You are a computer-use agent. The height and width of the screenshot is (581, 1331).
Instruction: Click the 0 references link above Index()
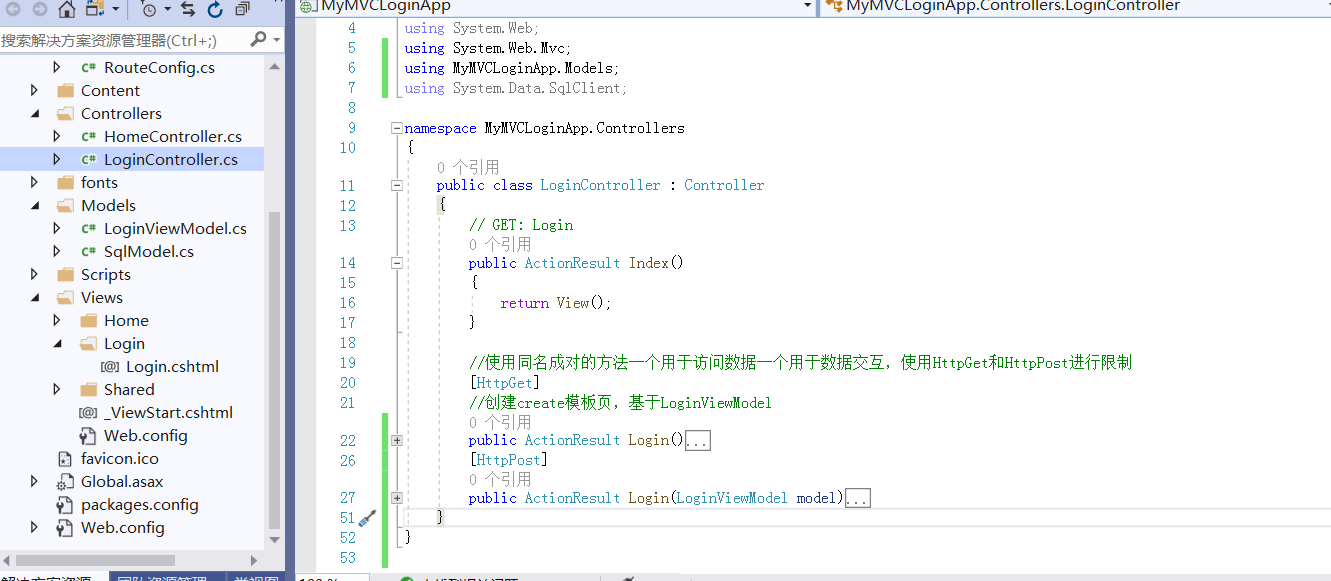[x=488, y=243]
